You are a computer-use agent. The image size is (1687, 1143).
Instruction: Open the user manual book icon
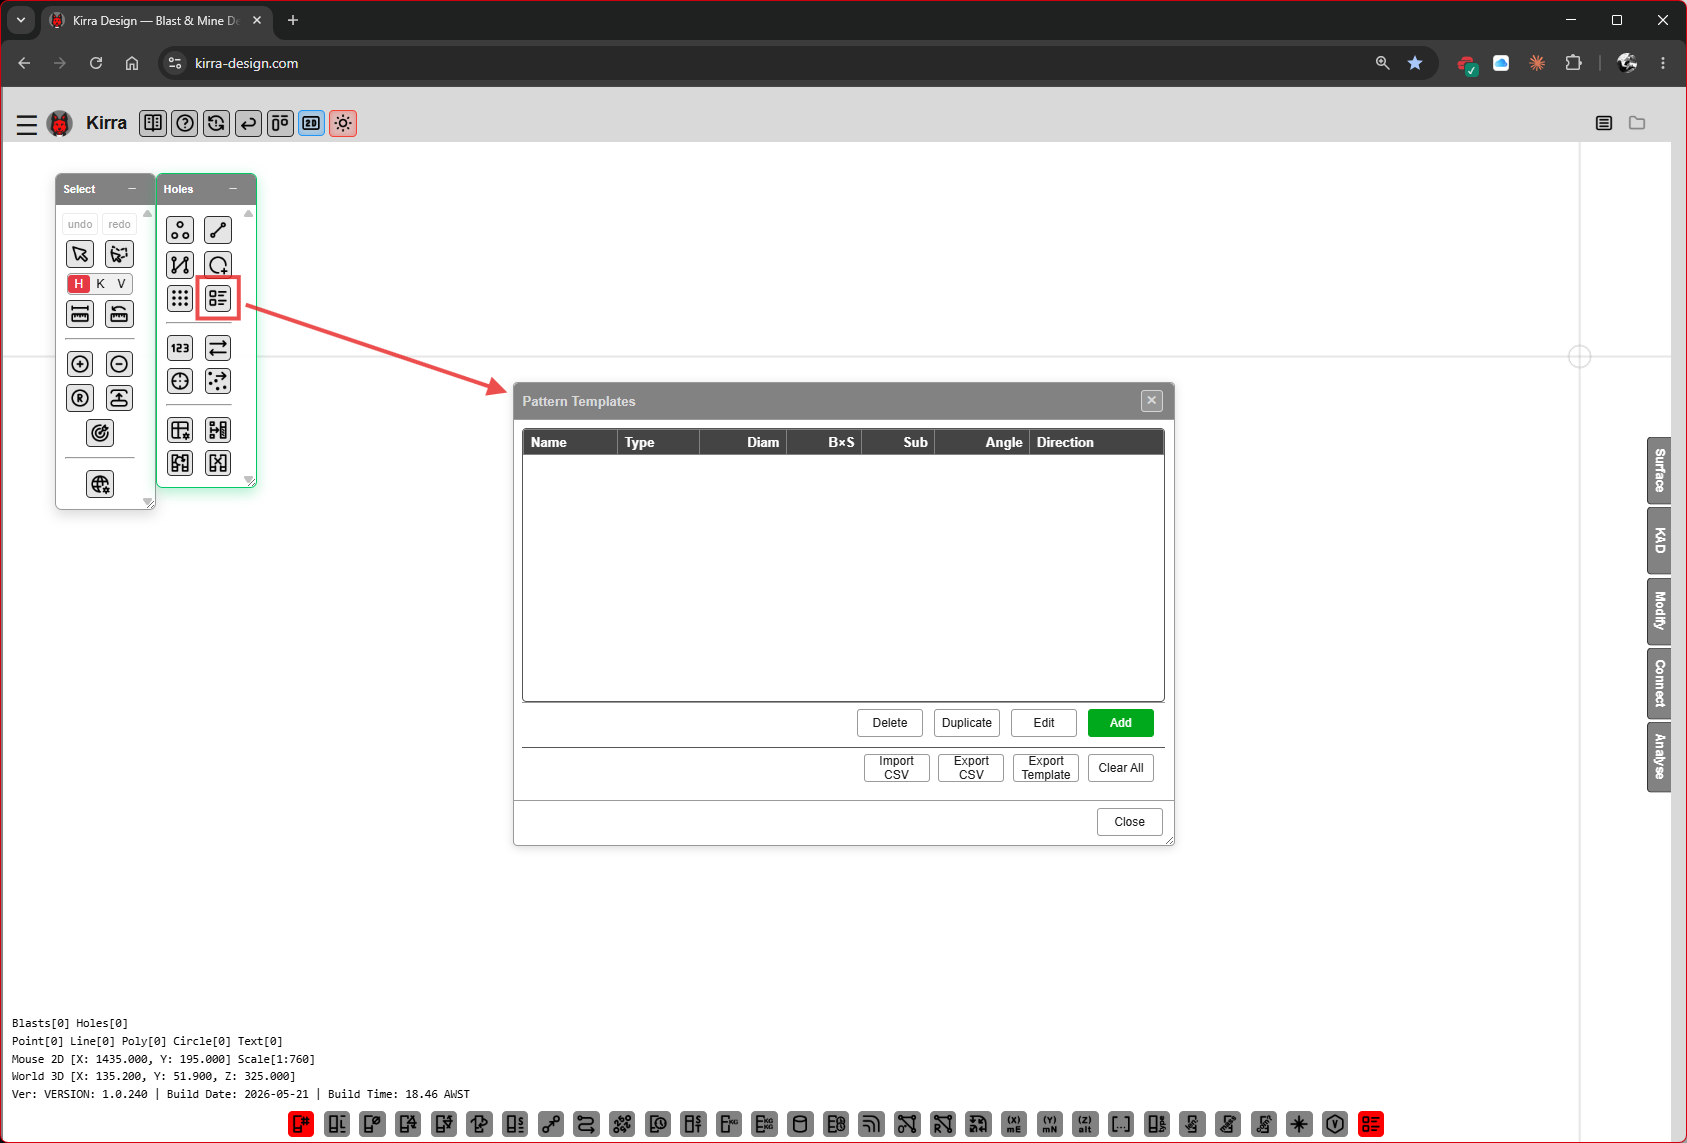coord(153,123)
